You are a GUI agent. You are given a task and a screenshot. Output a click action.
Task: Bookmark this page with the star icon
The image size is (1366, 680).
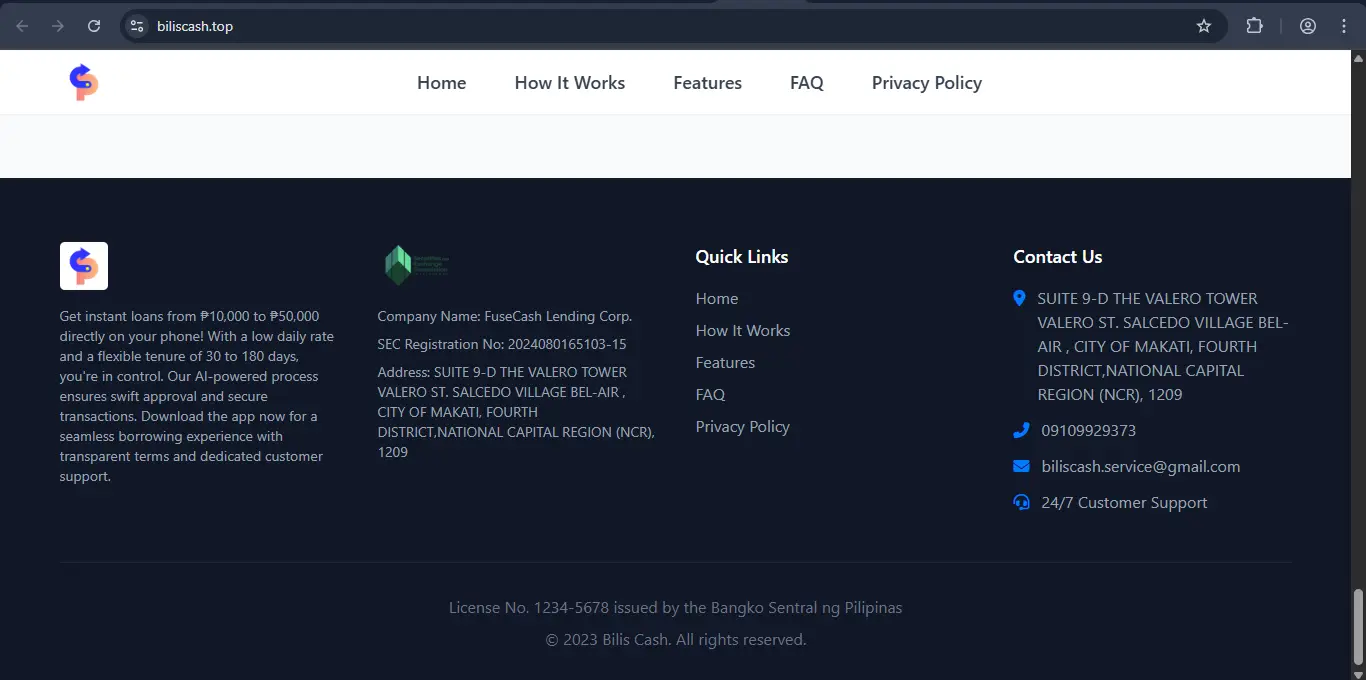point(1204,26)
